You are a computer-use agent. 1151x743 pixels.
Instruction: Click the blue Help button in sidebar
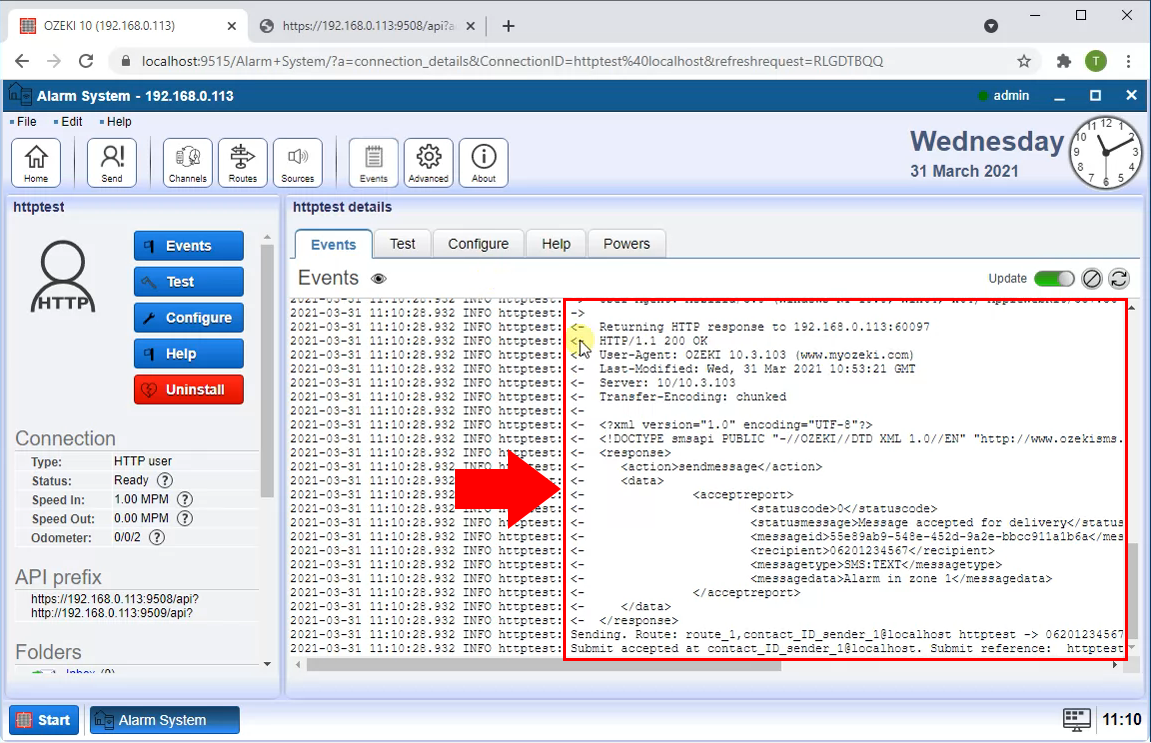[x=189, y=354]
